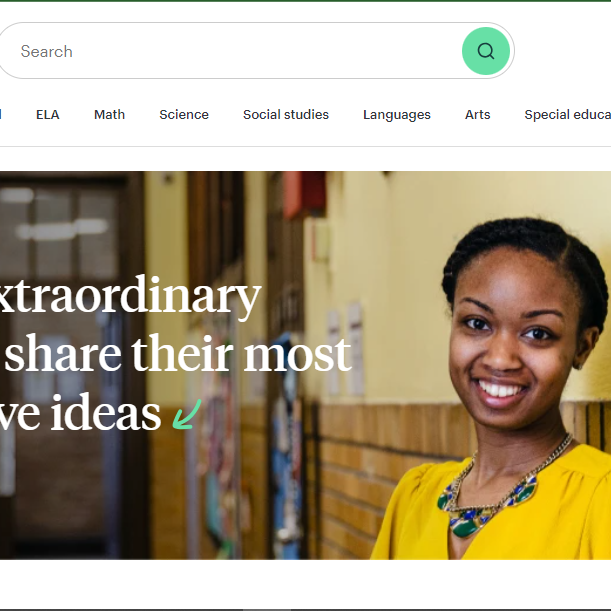Focus the Search text field

click(230, 51)
